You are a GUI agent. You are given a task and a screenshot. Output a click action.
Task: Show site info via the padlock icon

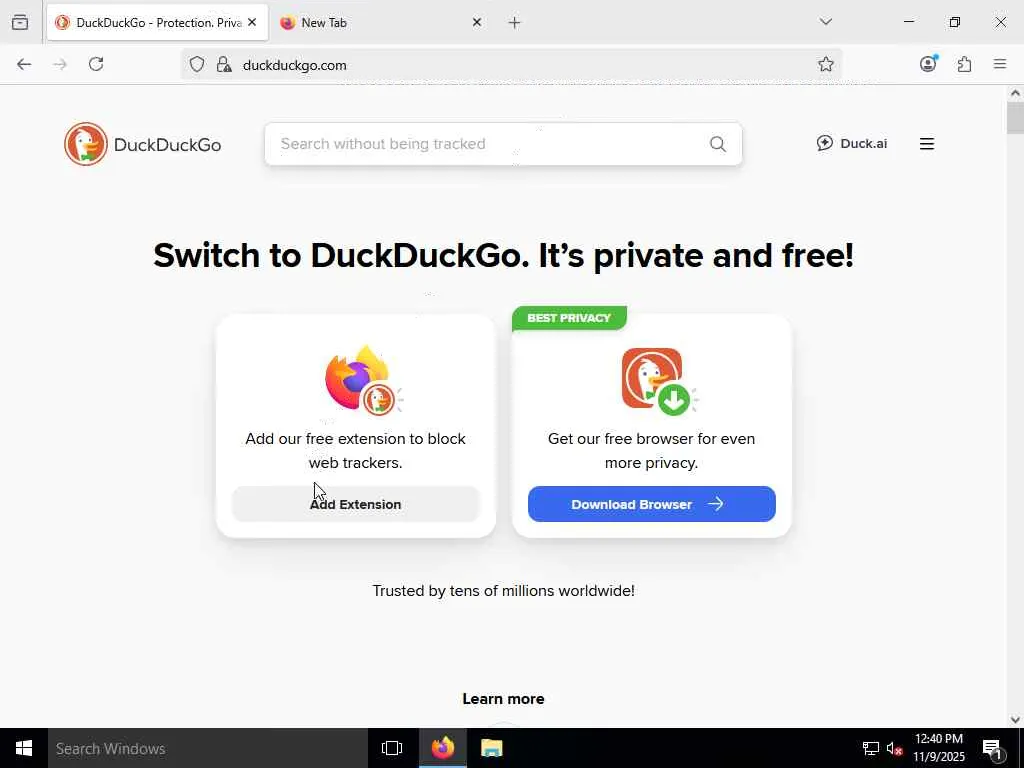tap(223, 65)
